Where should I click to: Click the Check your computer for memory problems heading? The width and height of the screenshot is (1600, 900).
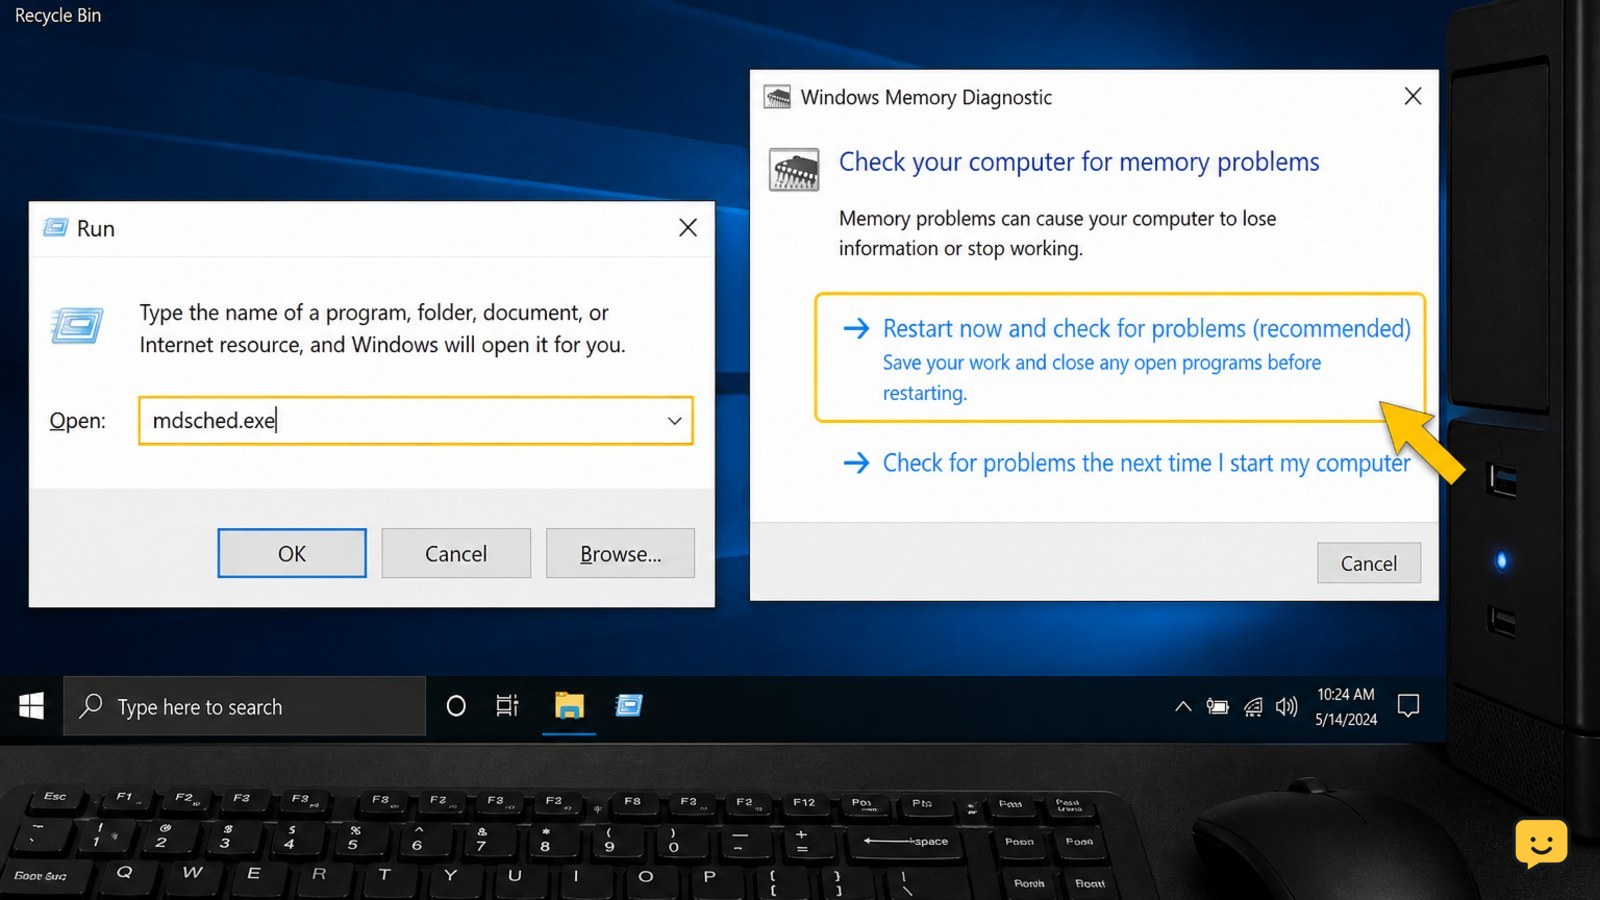coord(1079,162)
